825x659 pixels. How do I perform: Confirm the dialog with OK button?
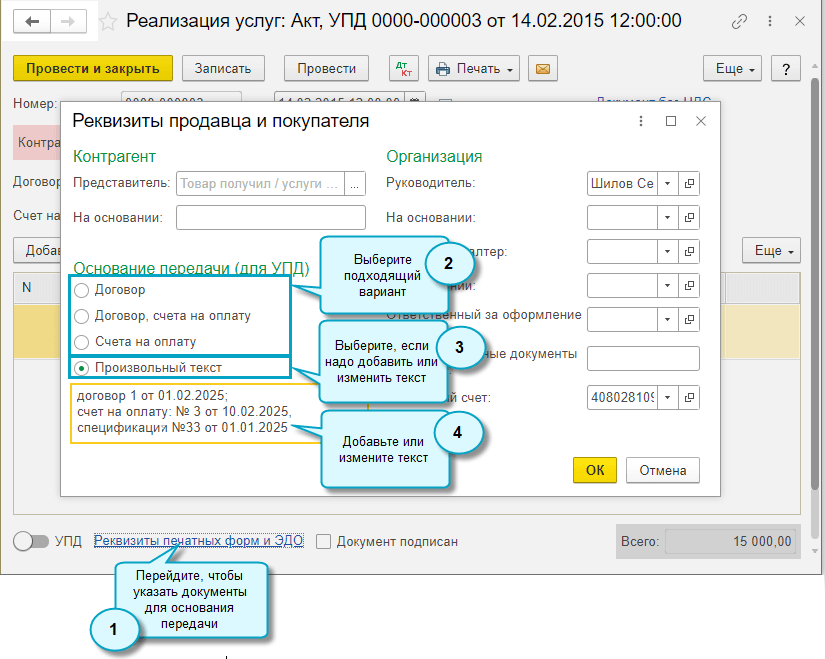[595, 470]
